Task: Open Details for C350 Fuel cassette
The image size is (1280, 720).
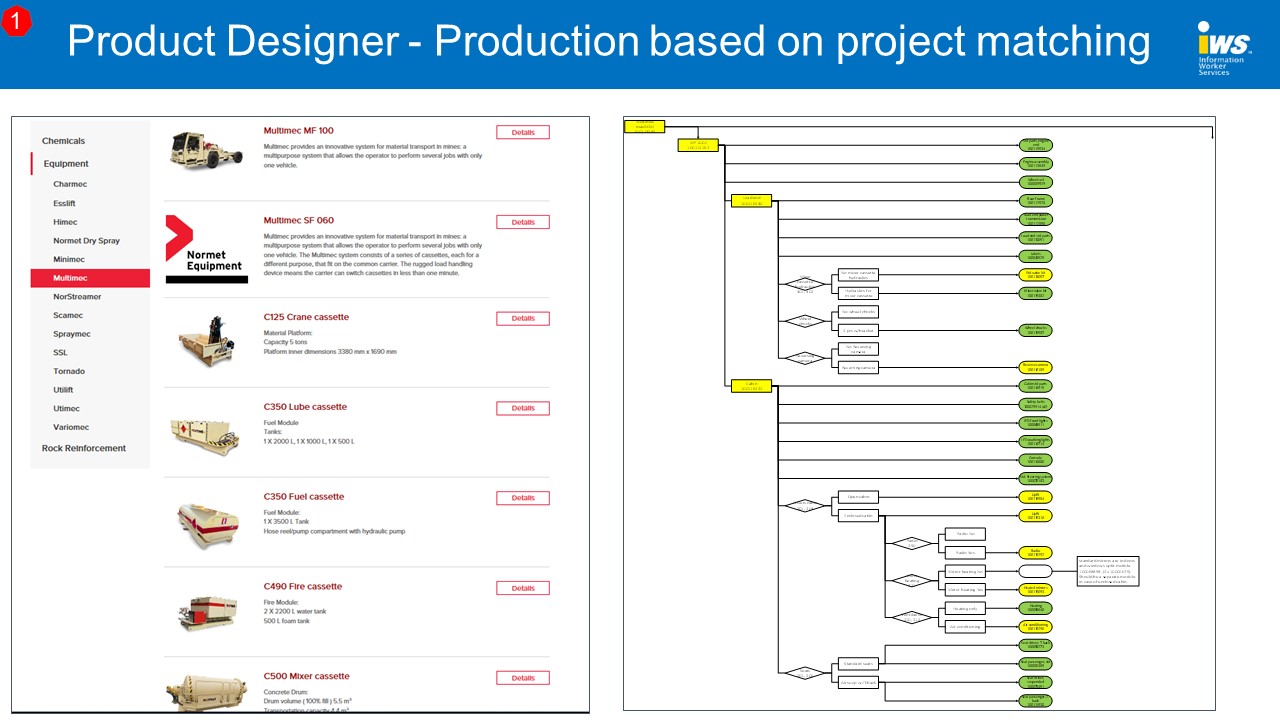Action: pyautogui.click(x=523, y=498)
